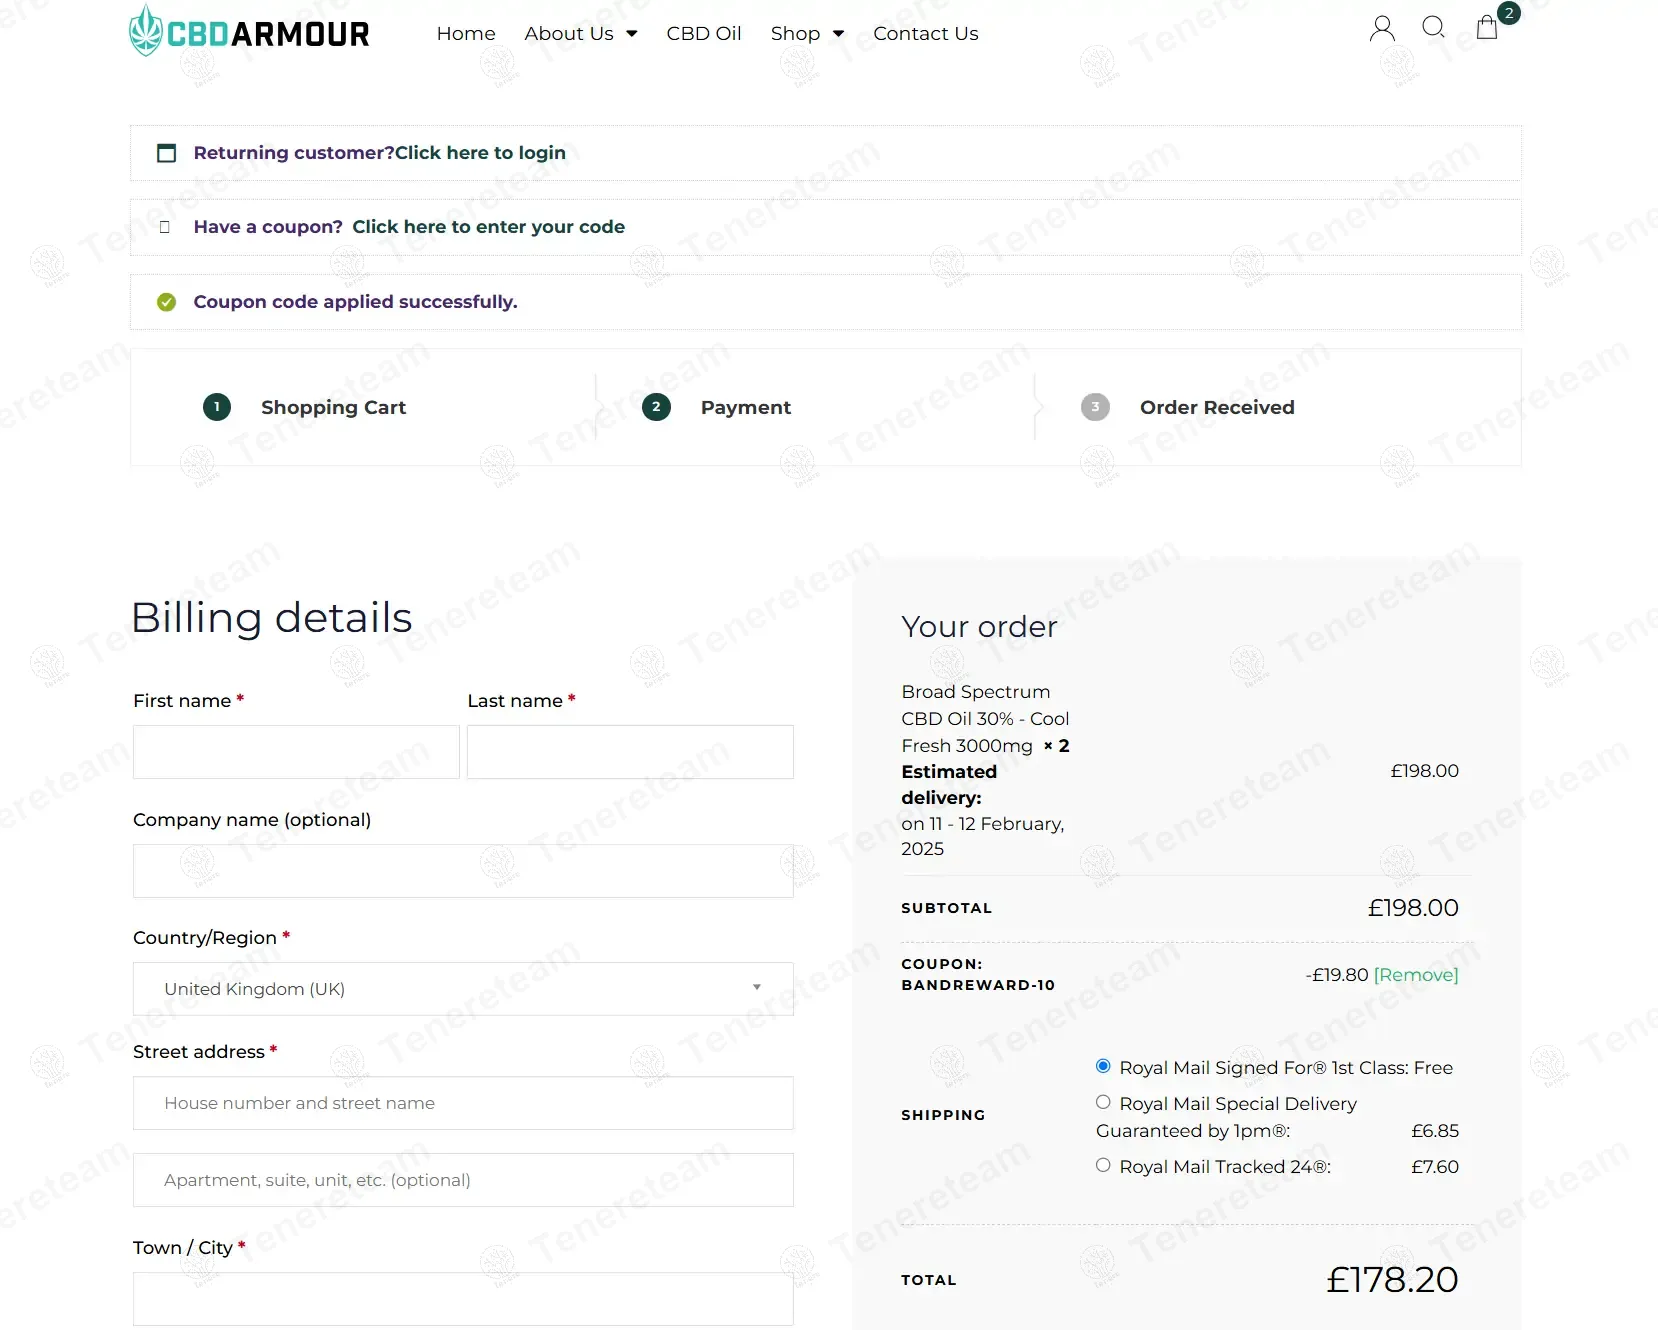1658x1330 pixels.
Task: Focus the Company name input field
Action: [463, 871]
